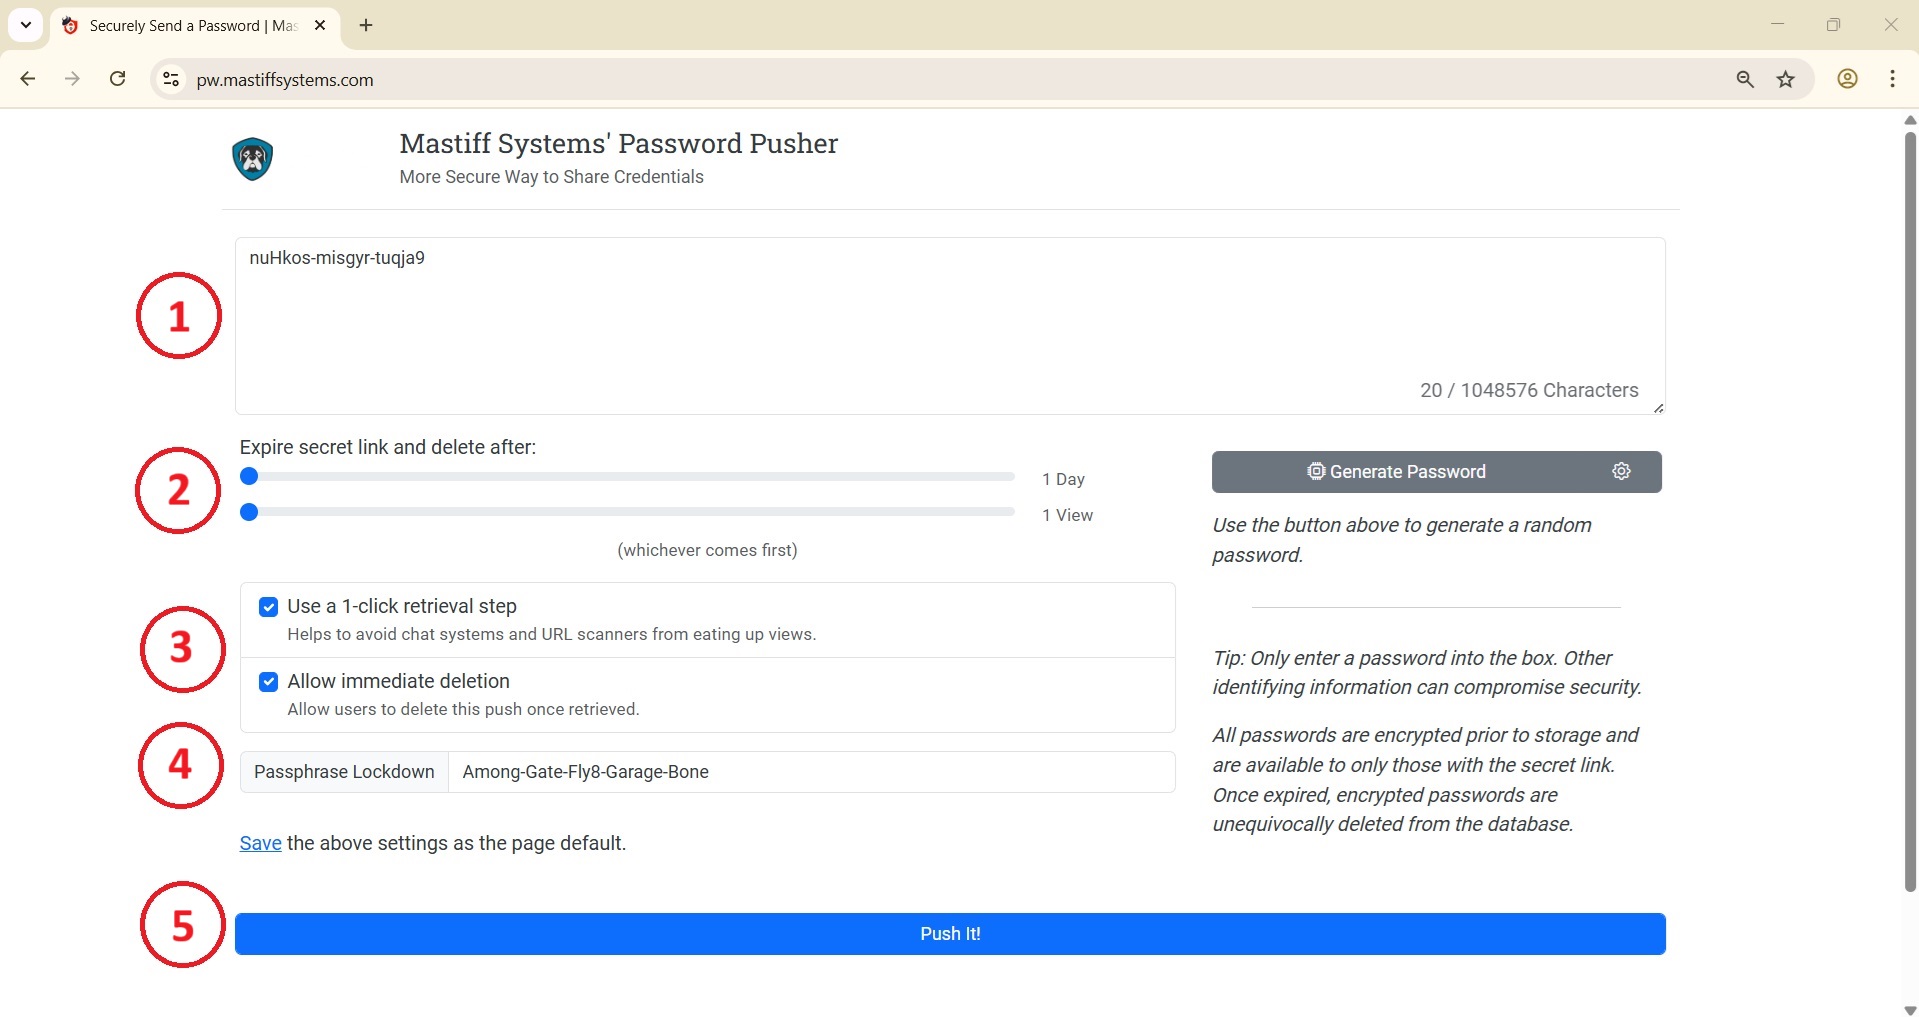Uncheck 'Use a 1-click retrieval step'
The height and width of the screenshot is (1017, 1919).
click(x=268, y=607)
